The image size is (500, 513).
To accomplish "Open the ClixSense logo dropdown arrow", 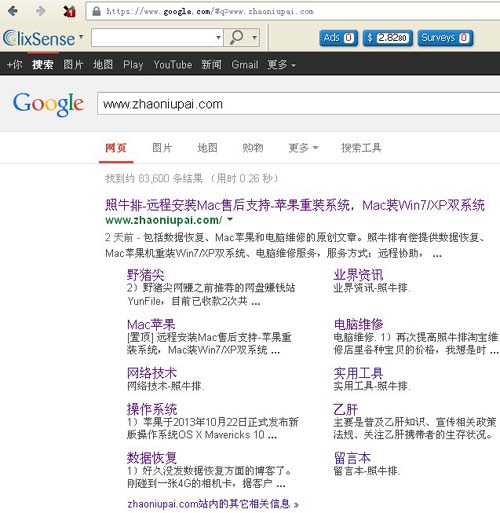I will (81, 37).
